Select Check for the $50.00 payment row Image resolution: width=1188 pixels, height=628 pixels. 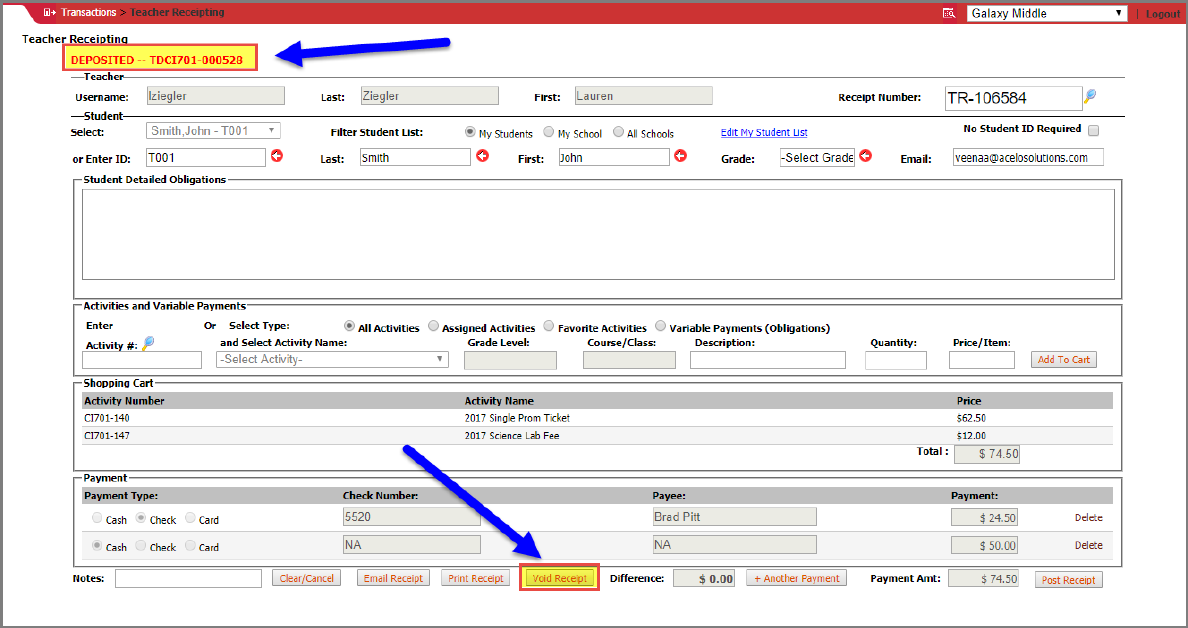tap(141, 545)
